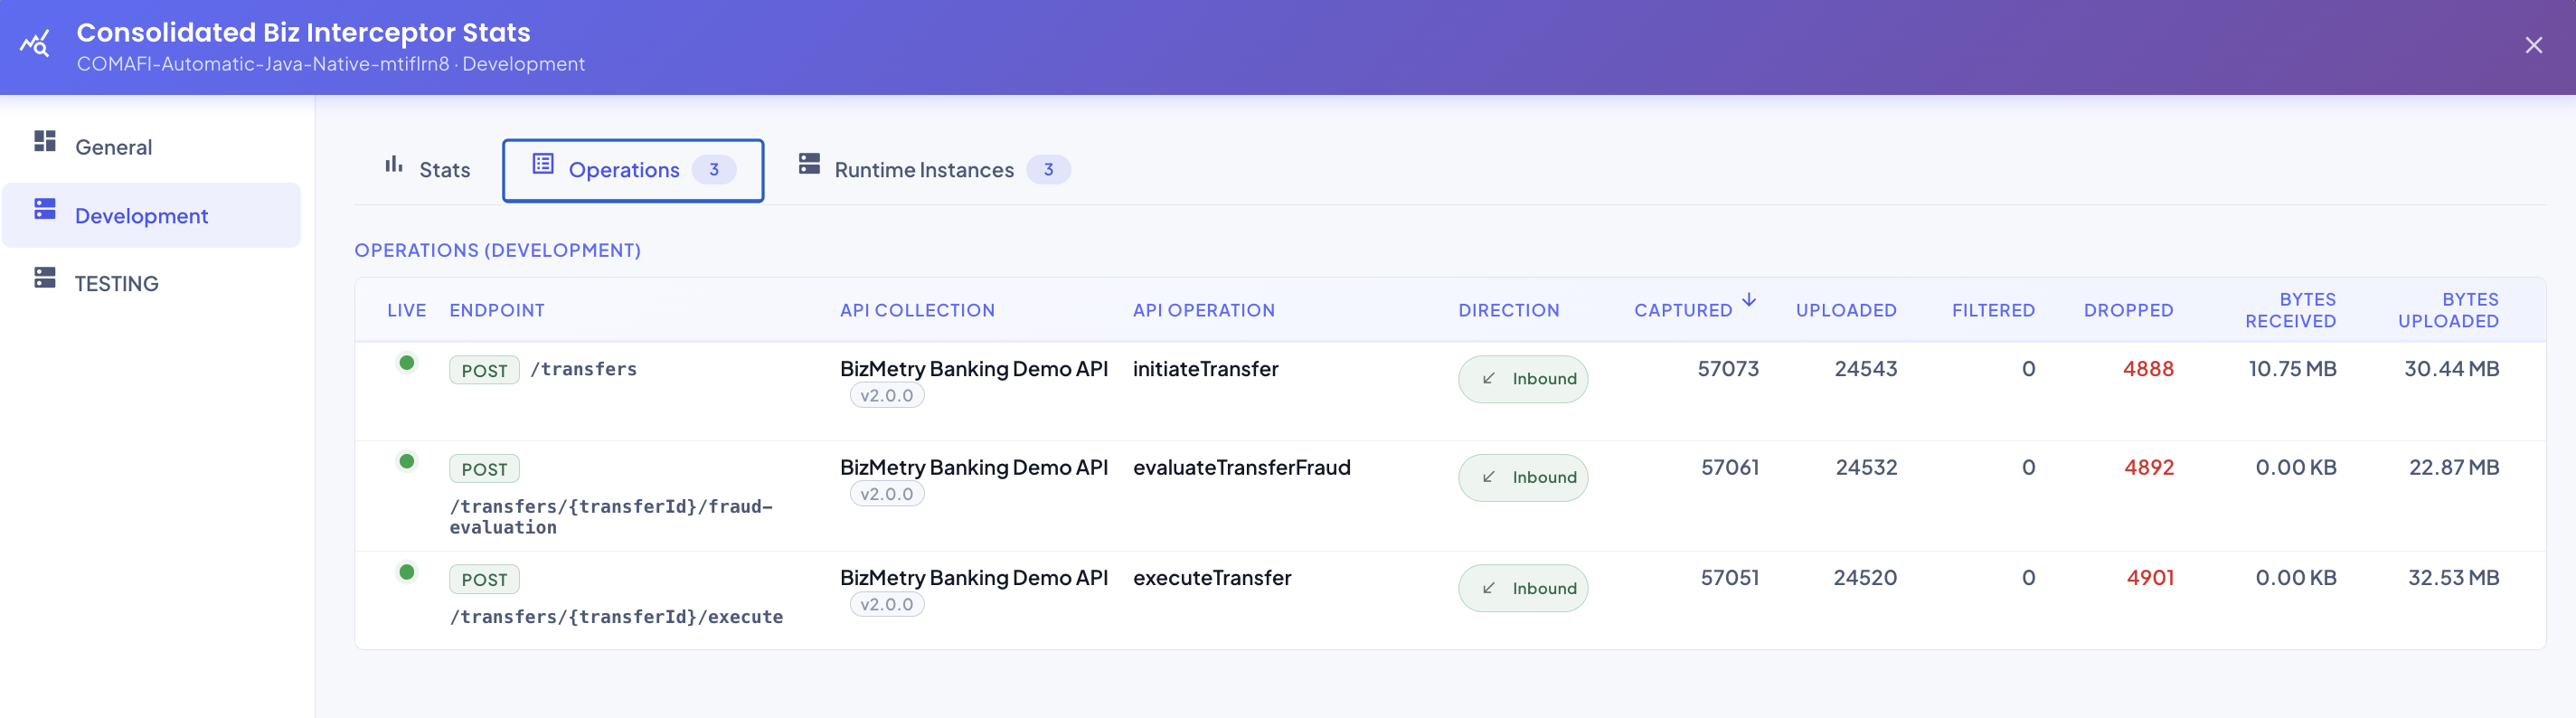Screen dimensions: 2576x718
Task: Click the CAPTURED sort descending arrow
Action: pyautogui.click(x=1749, y=300)
